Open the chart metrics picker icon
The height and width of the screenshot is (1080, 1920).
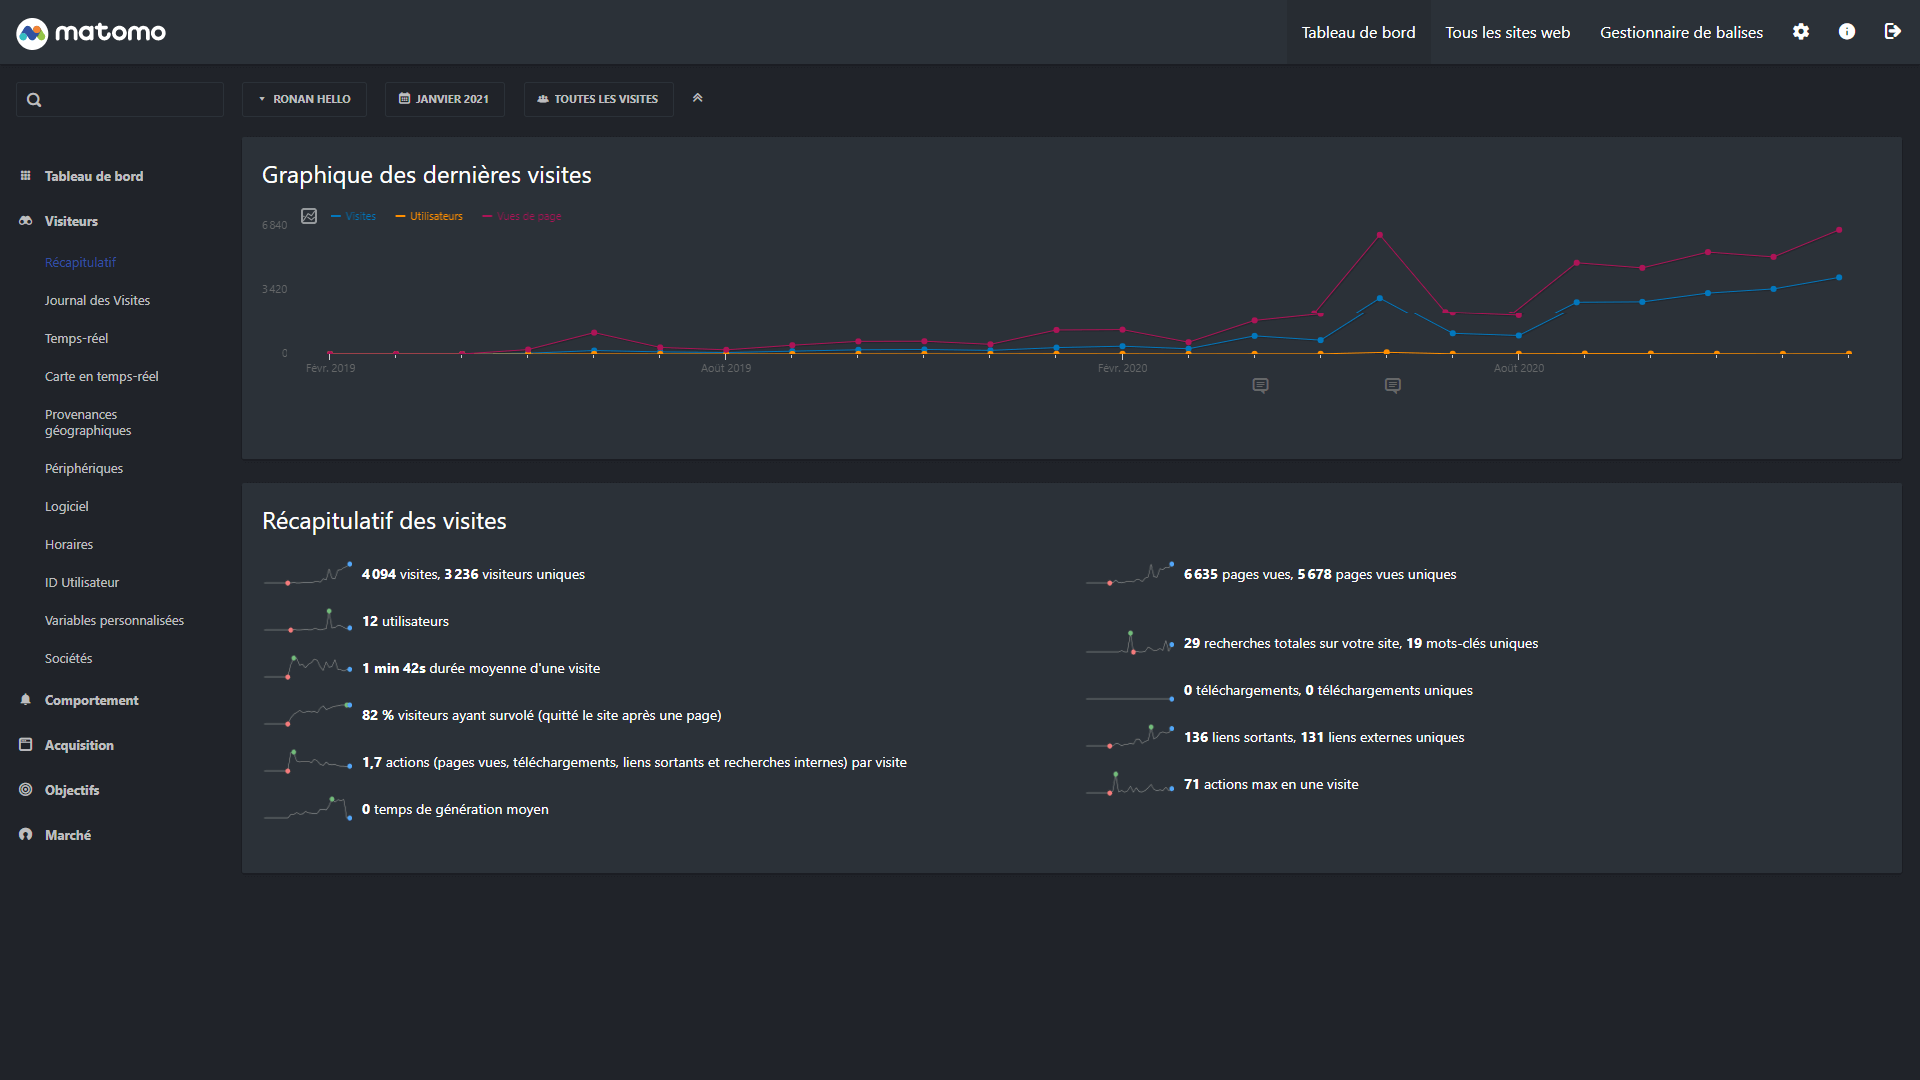click(309, 216)
